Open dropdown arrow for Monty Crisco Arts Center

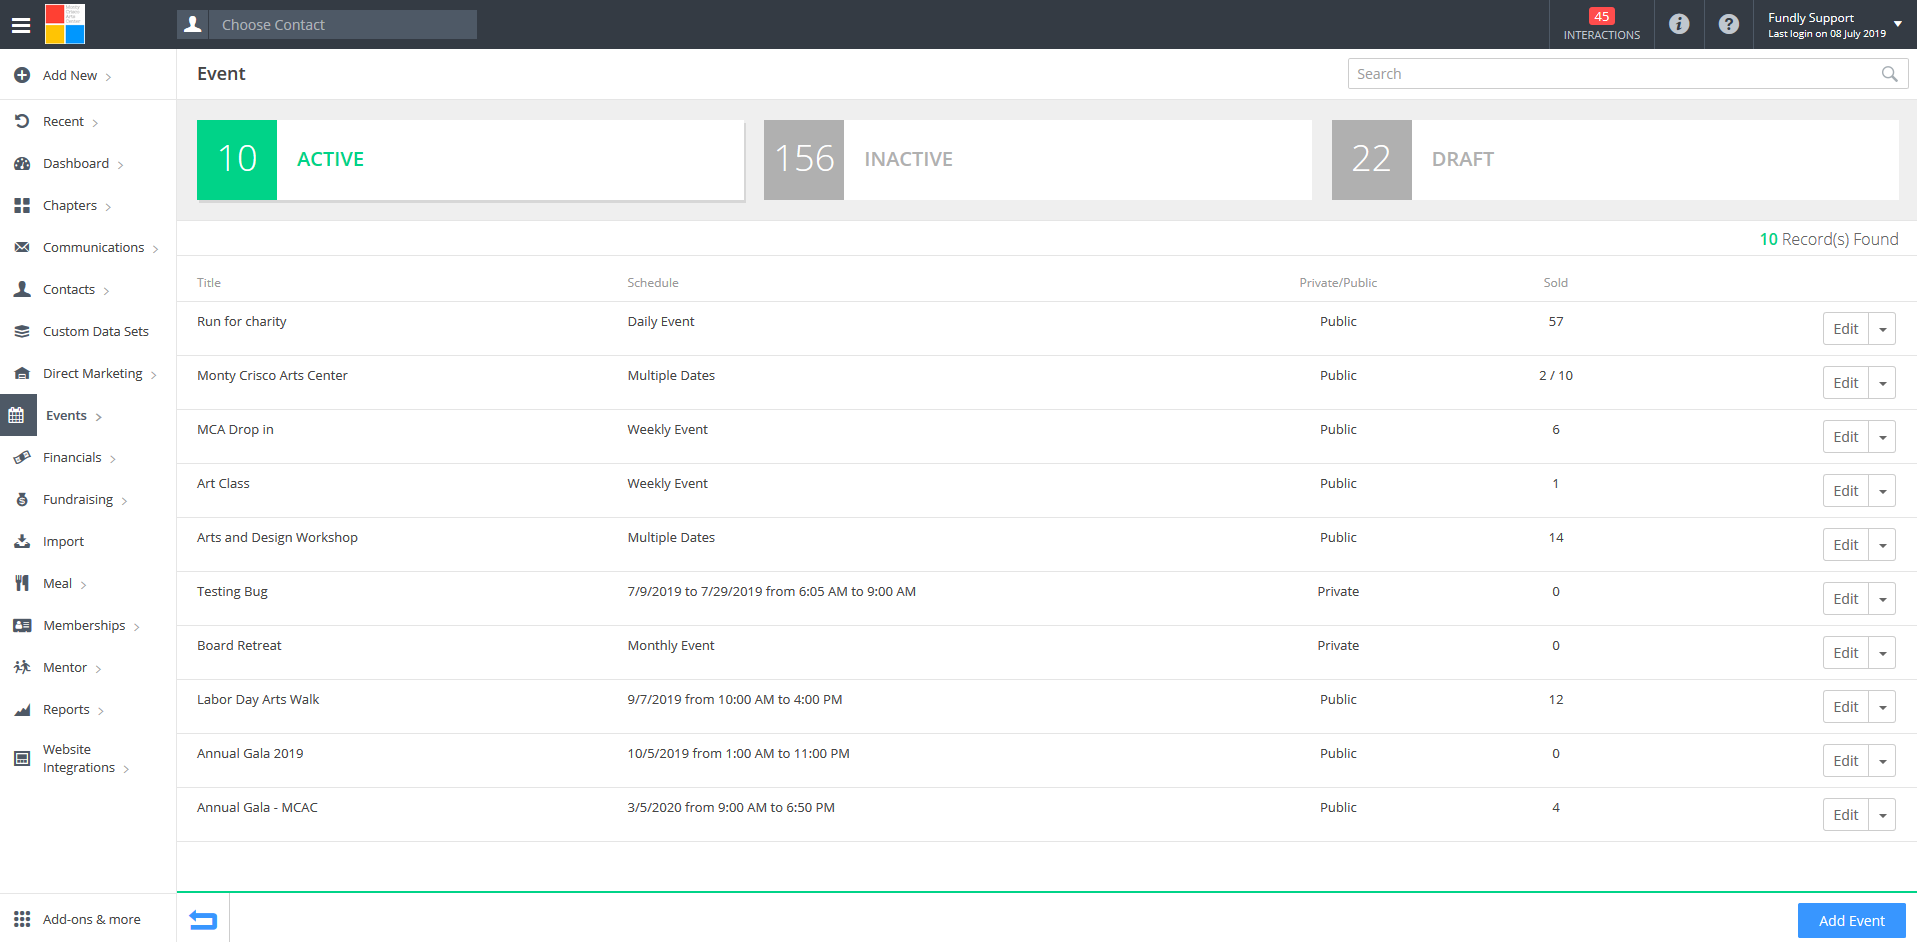[x=1882, y=383]
